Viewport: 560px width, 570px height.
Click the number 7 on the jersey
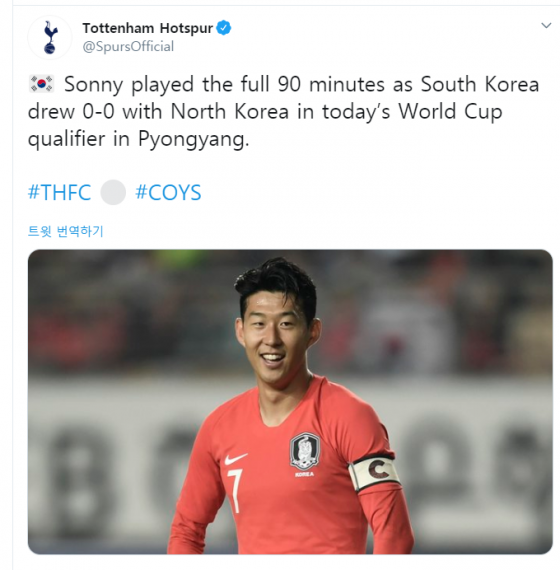pyautogui.click(x=235, y=490)
